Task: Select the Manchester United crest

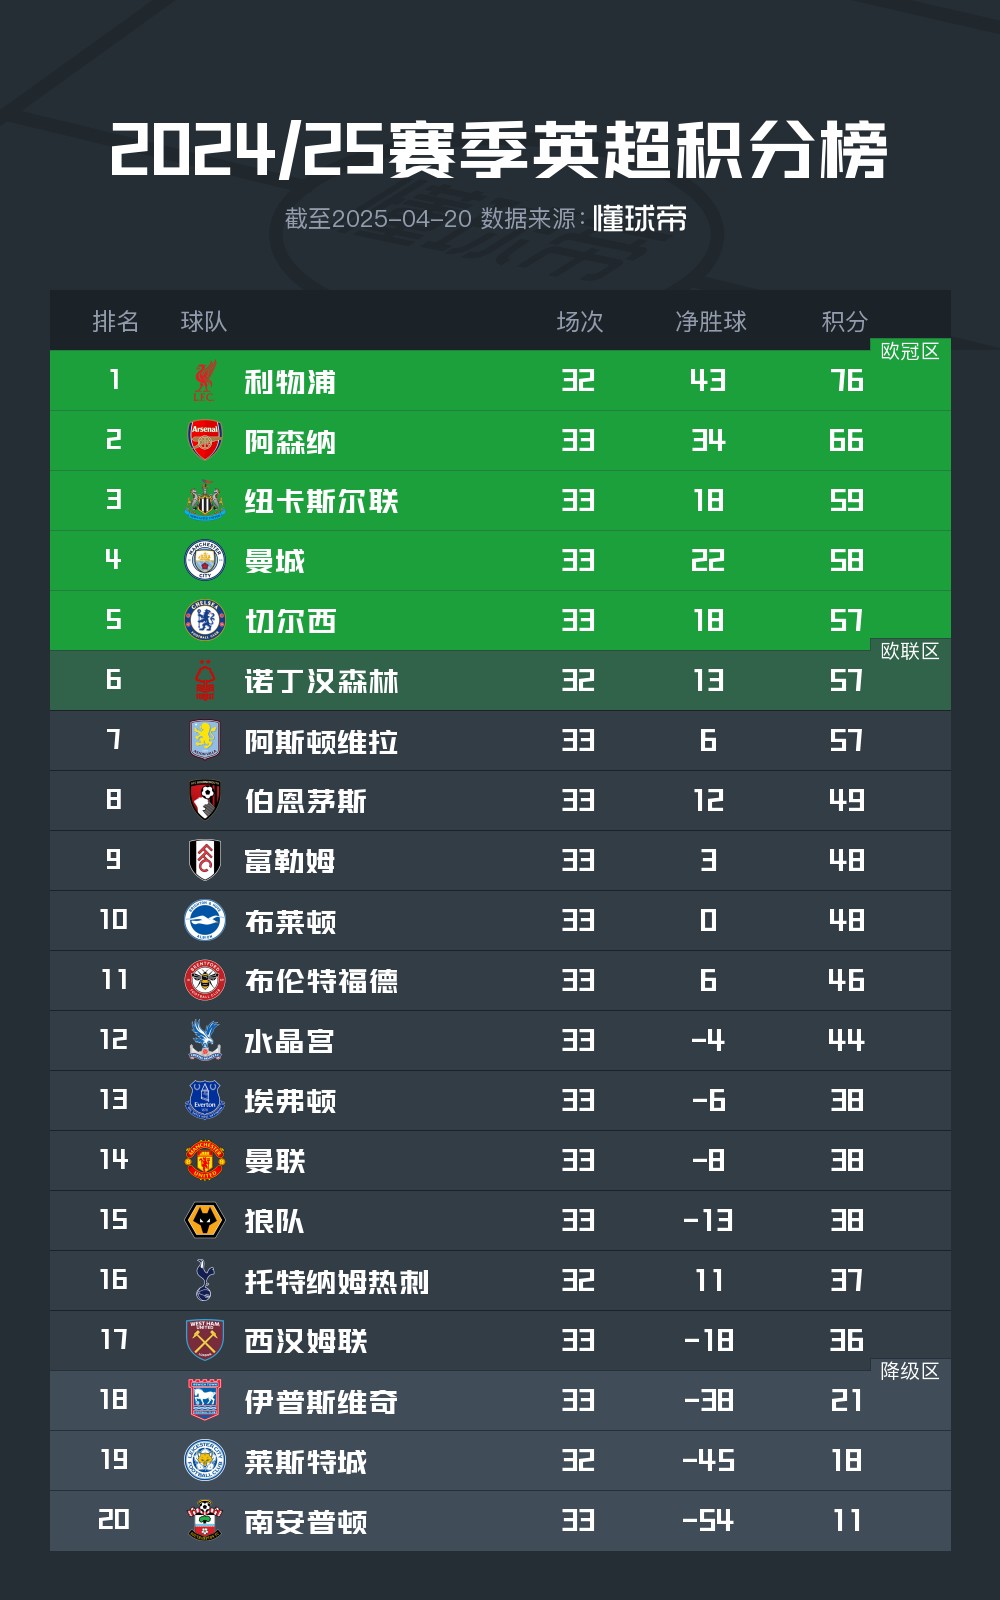Action: (205, 1160)
